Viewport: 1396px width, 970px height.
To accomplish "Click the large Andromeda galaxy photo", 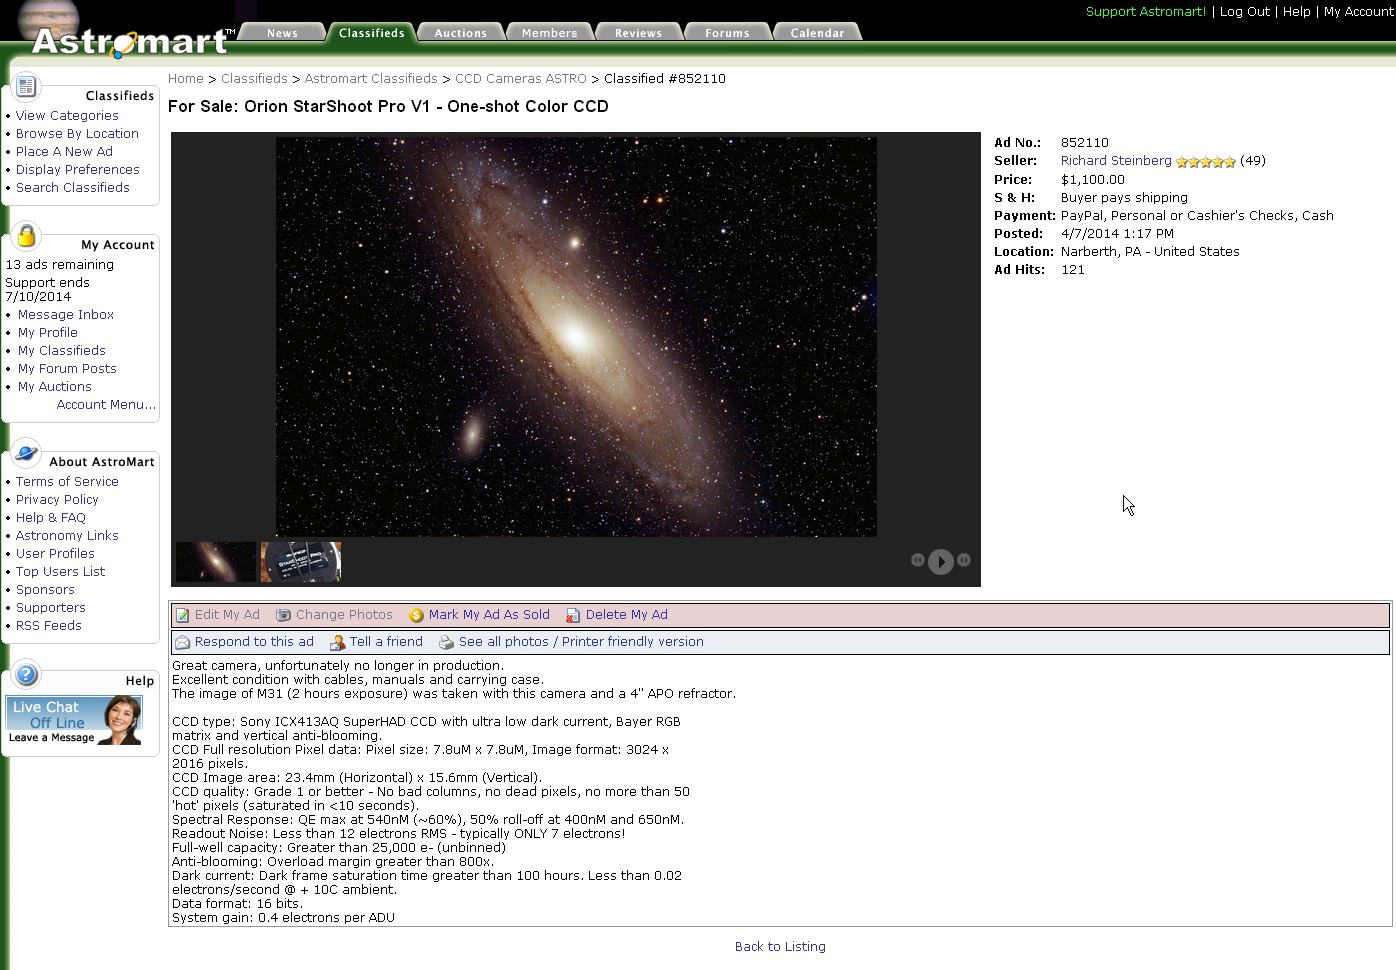I will point(576,337).
